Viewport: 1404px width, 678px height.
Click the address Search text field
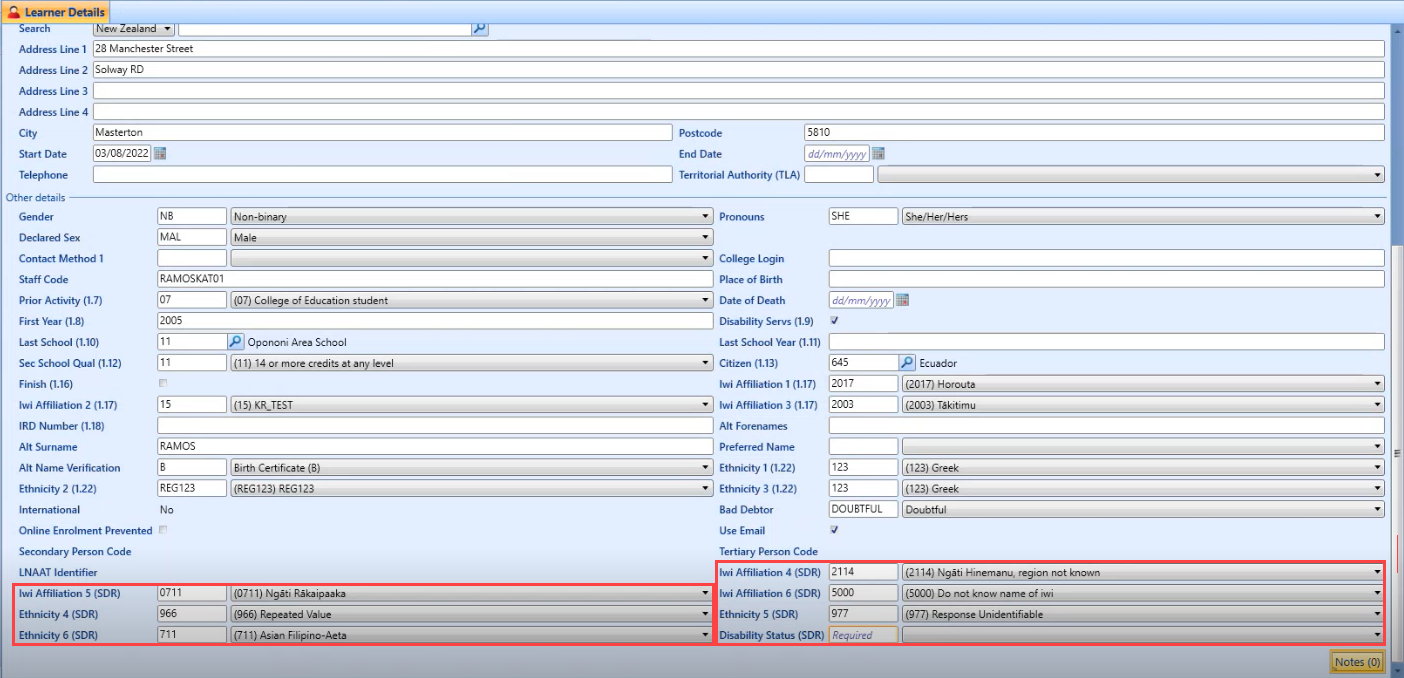(x=324, y=29)
